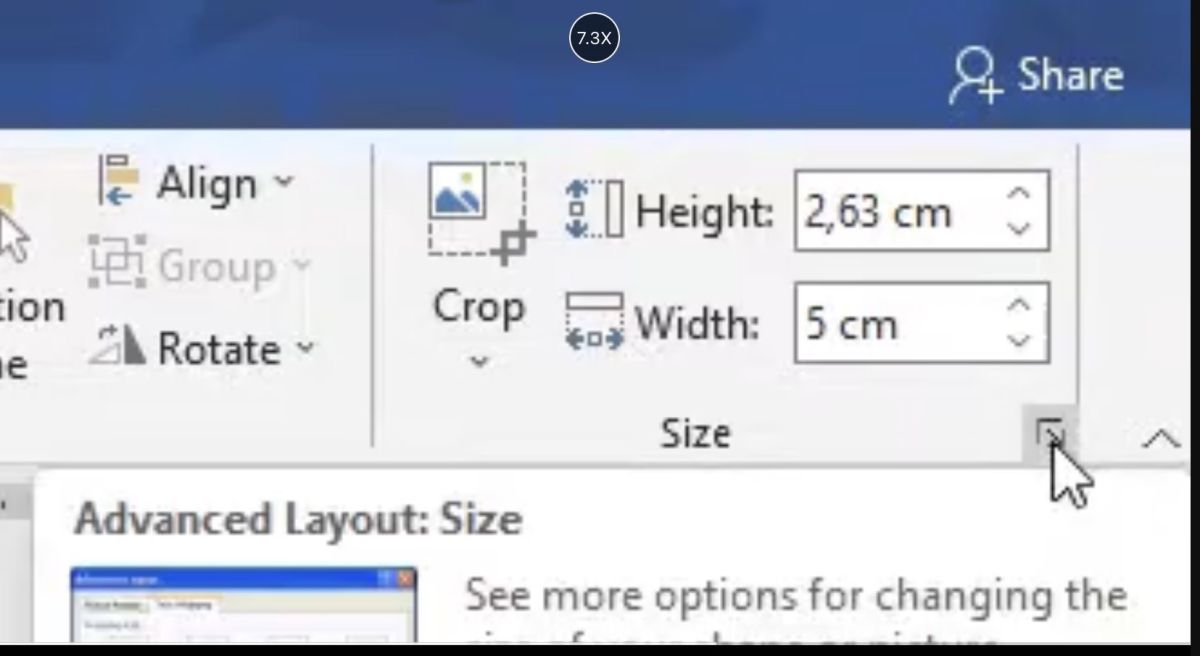Decrease Height with the down arrow
This screenshot has height=656, width=1200.
pyautogui.click(x=1019, y=230)
